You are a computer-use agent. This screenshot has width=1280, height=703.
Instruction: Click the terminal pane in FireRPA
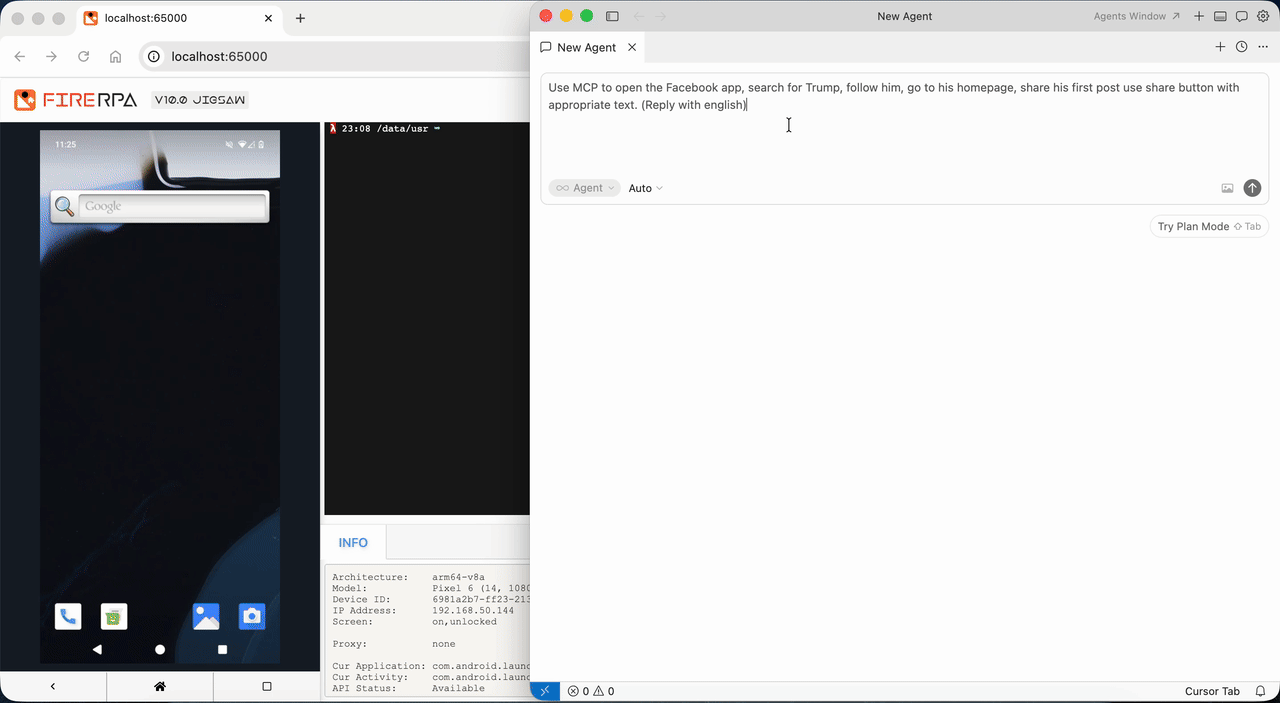427,320
